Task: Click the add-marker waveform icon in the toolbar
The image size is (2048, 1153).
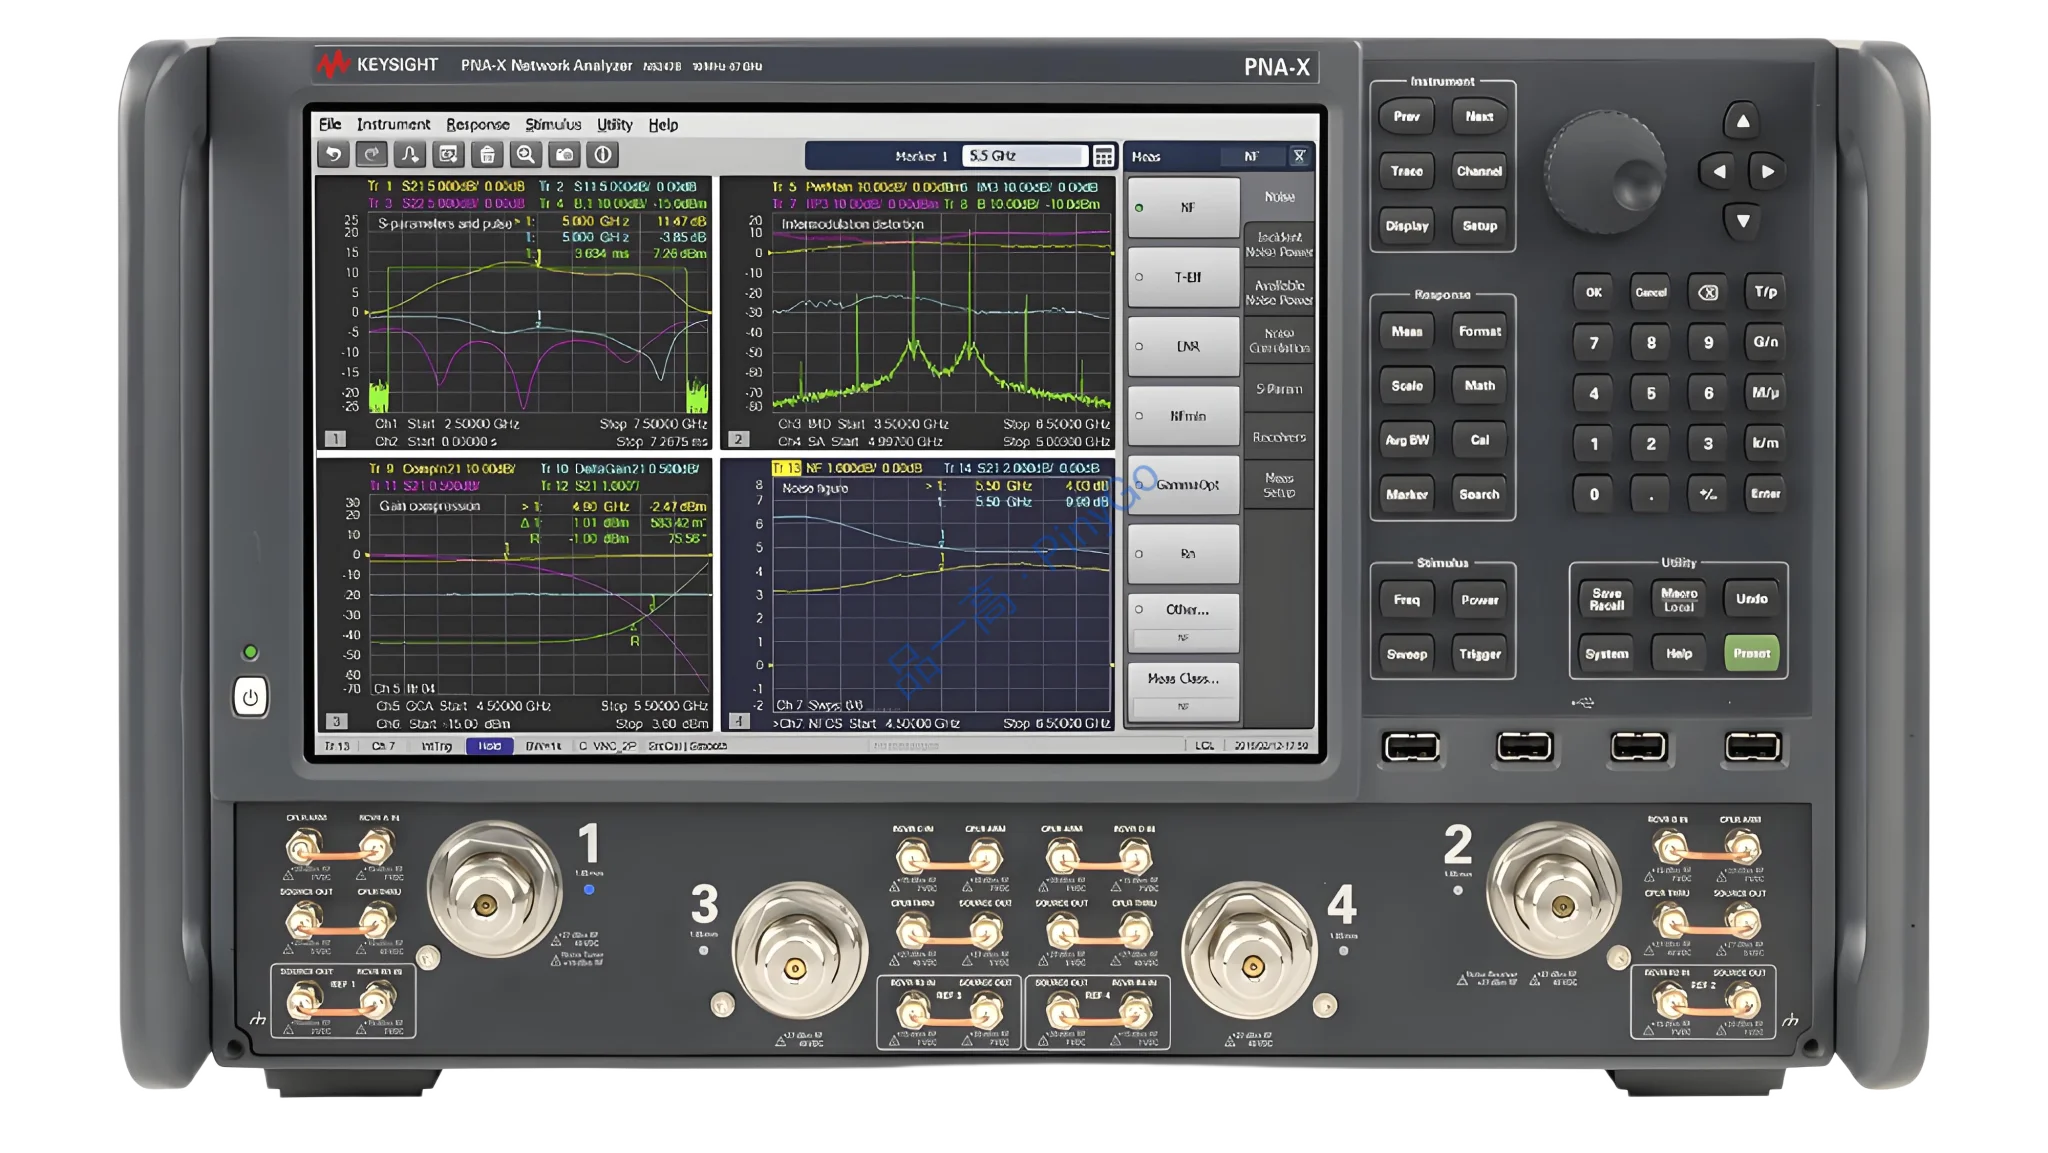Action: 410,155
